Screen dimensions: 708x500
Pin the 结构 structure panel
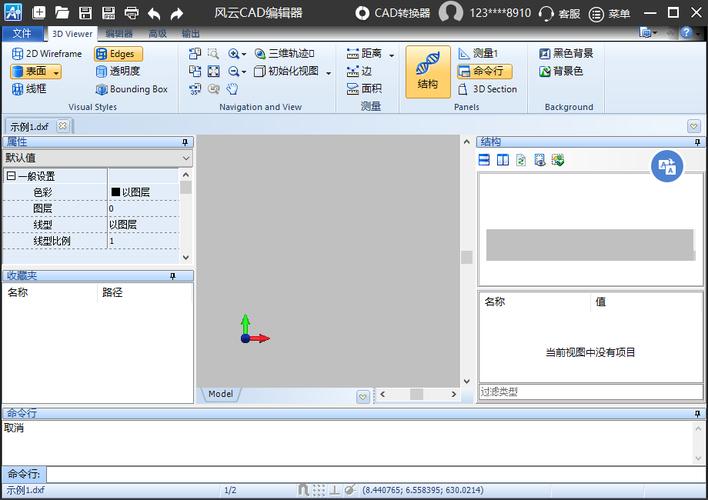coord(697,142)
